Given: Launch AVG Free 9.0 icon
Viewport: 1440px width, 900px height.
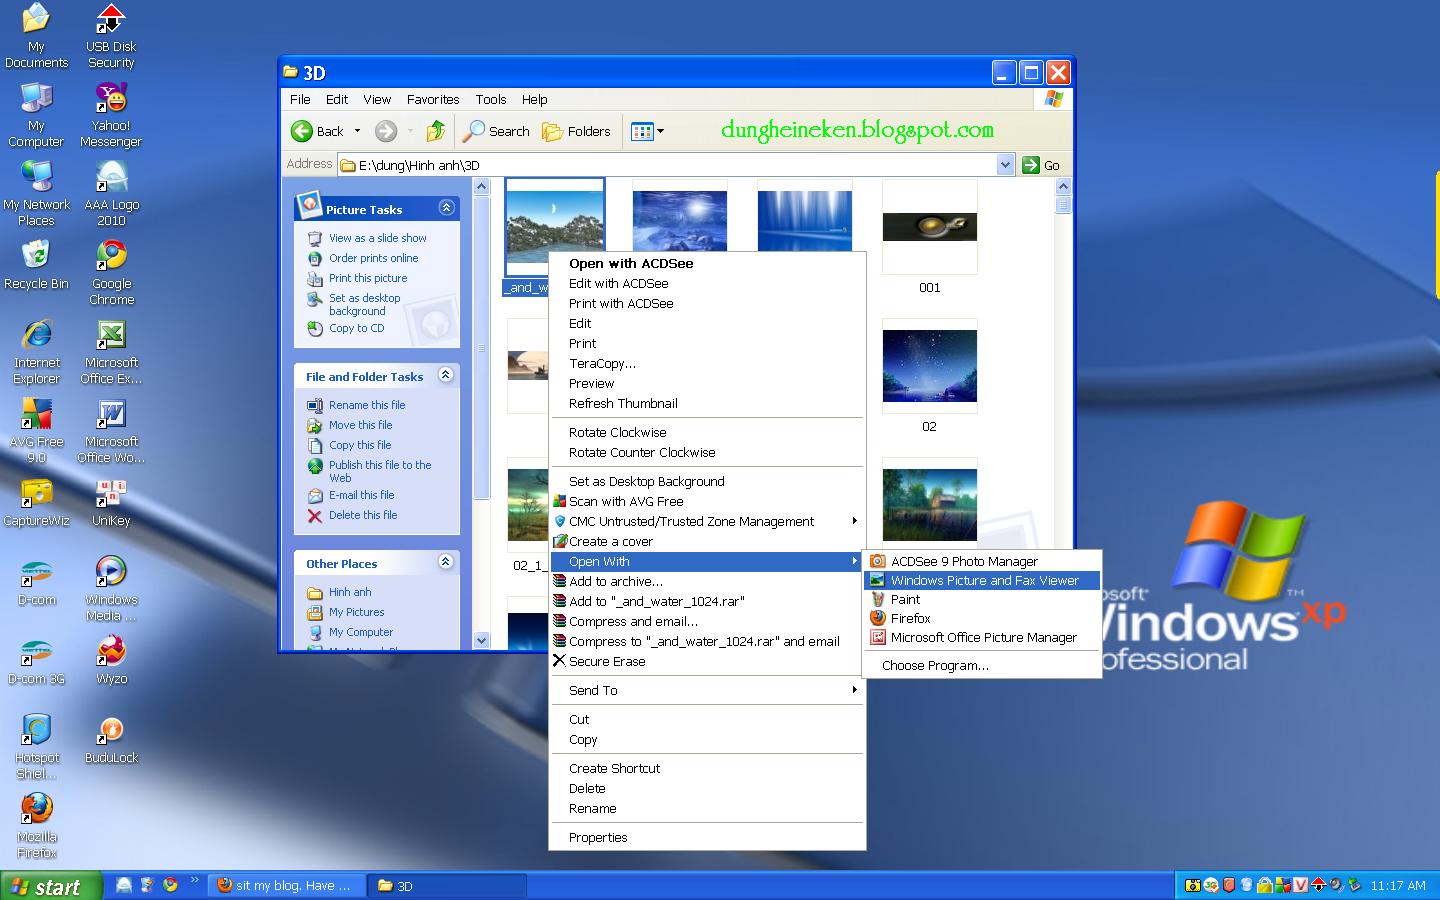Looking at the screenshot, I should coord(36,431).
